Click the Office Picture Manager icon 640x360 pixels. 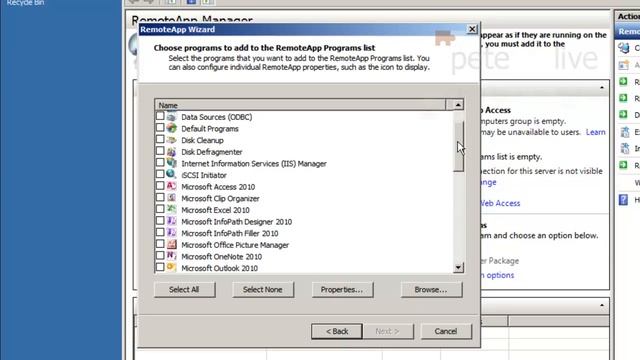pyautogui.click(x=171, y=244)
